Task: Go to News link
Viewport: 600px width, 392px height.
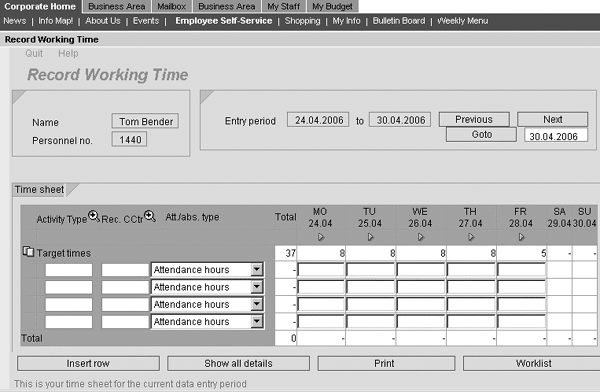Action: point(15,21)
